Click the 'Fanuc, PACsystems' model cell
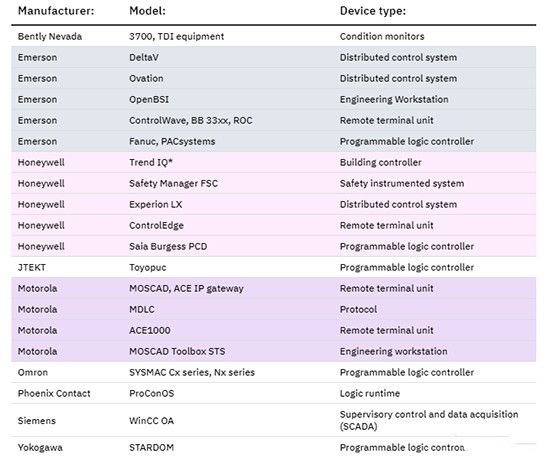550x466 pixels. click(172, 142)
